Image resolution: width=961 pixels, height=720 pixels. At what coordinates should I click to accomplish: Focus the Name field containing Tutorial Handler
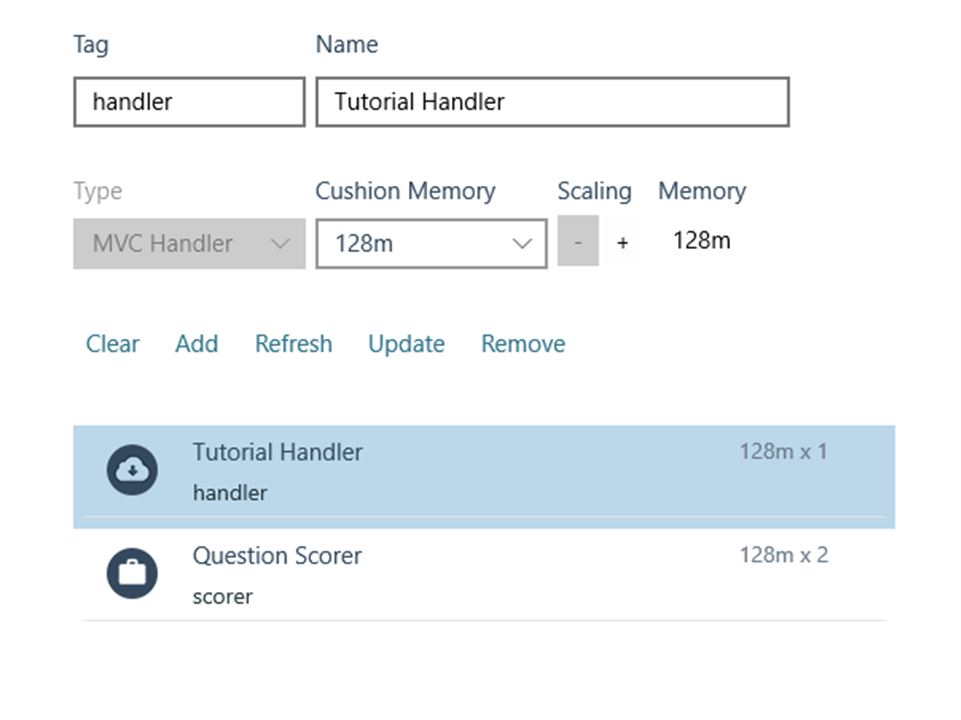[553, 102]
